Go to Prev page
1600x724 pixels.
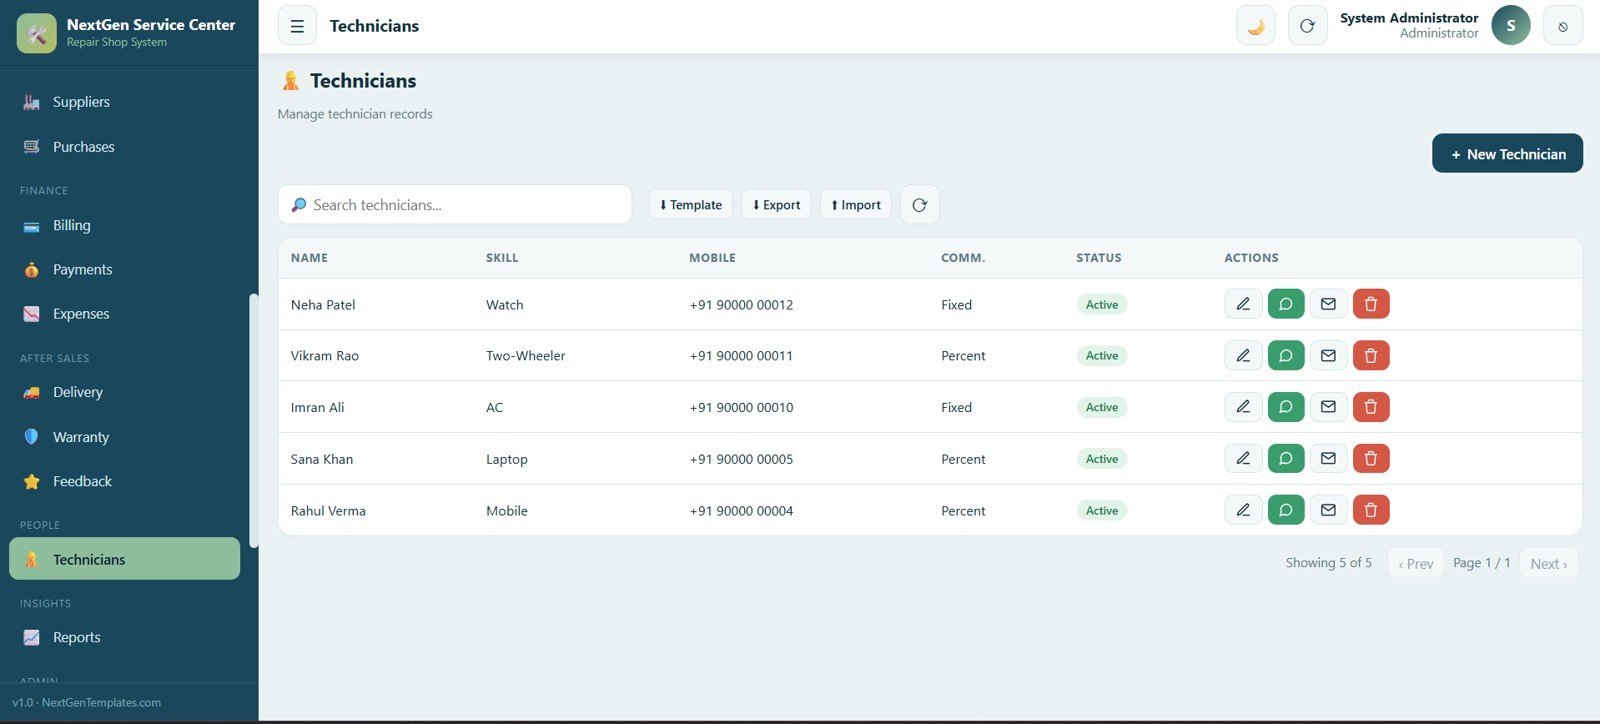pyautogui.click(x=1416, y=563)
